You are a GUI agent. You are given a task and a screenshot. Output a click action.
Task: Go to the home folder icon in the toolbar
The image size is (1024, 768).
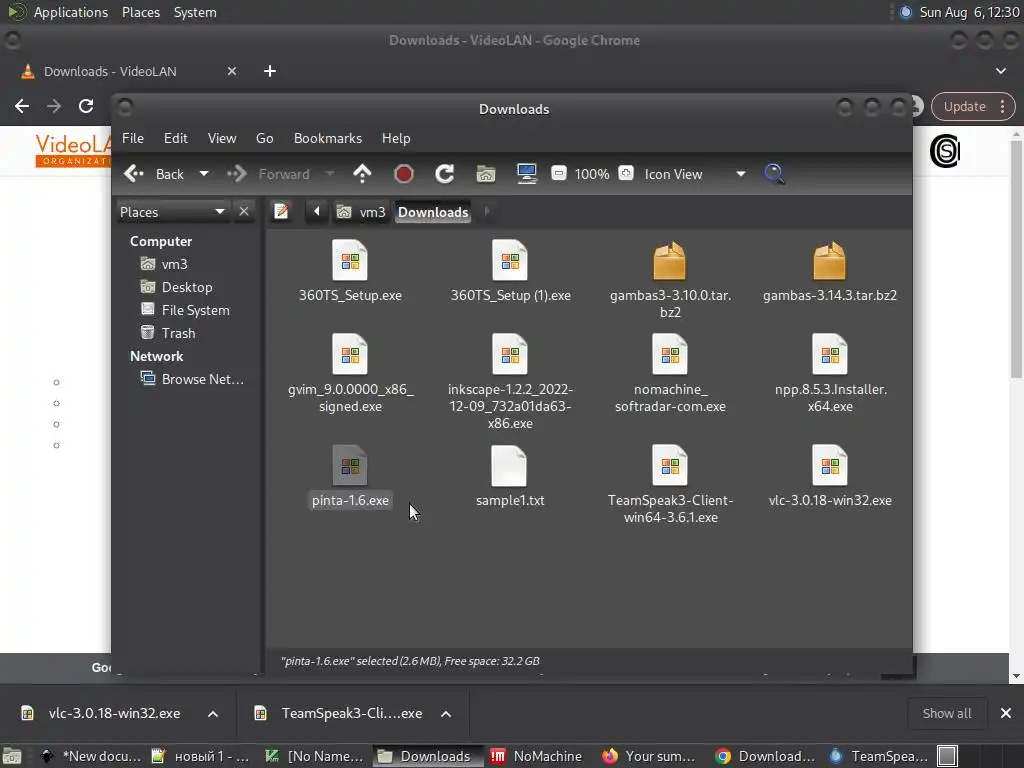486,174
